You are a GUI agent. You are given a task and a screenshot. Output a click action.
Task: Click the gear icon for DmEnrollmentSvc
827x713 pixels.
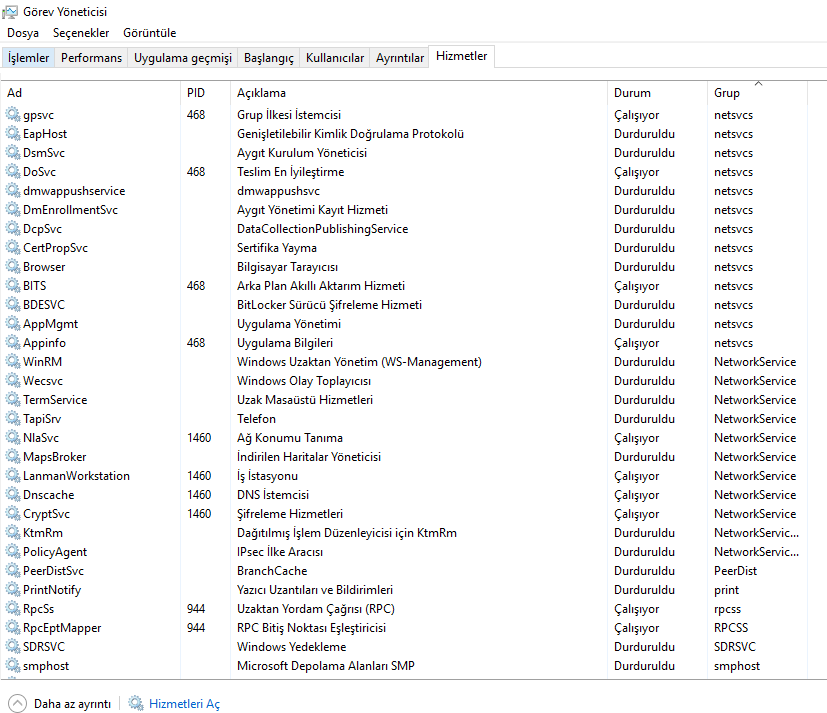tap(13, 209)
